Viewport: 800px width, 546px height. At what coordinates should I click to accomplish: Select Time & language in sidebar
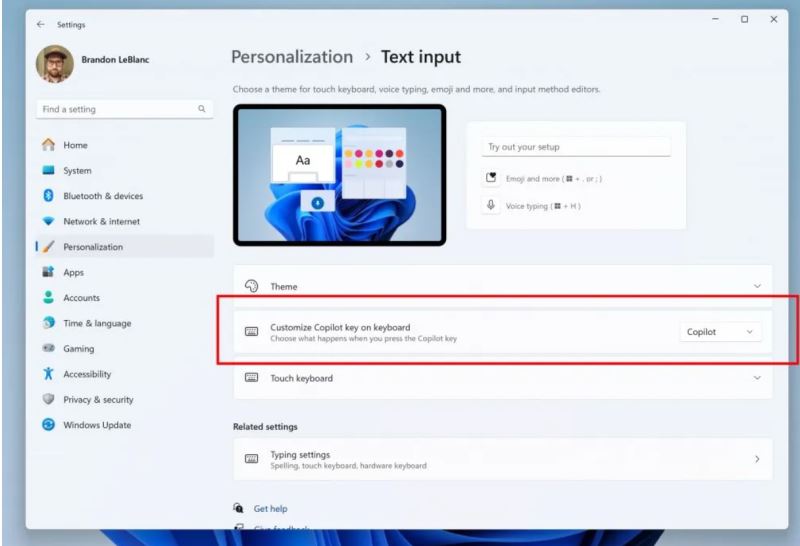pyautogui.click(x=96, y=323)
